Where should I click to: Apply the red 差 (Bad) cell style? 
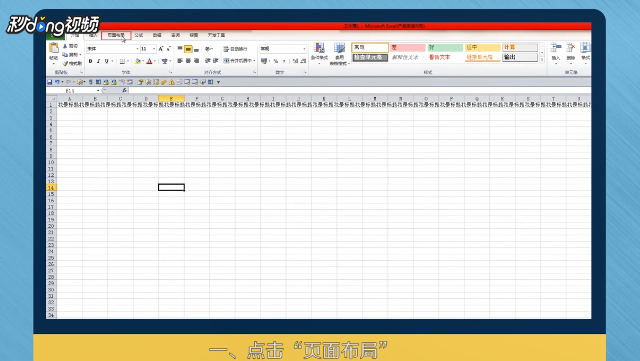pos(407,47)
